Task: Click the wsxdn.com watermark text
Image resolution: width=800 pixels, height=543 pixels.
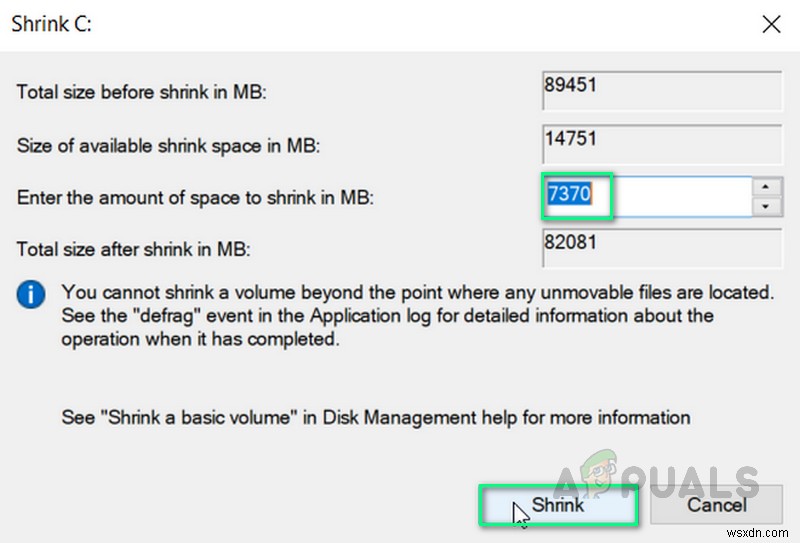Action: [x=757, y=533]
